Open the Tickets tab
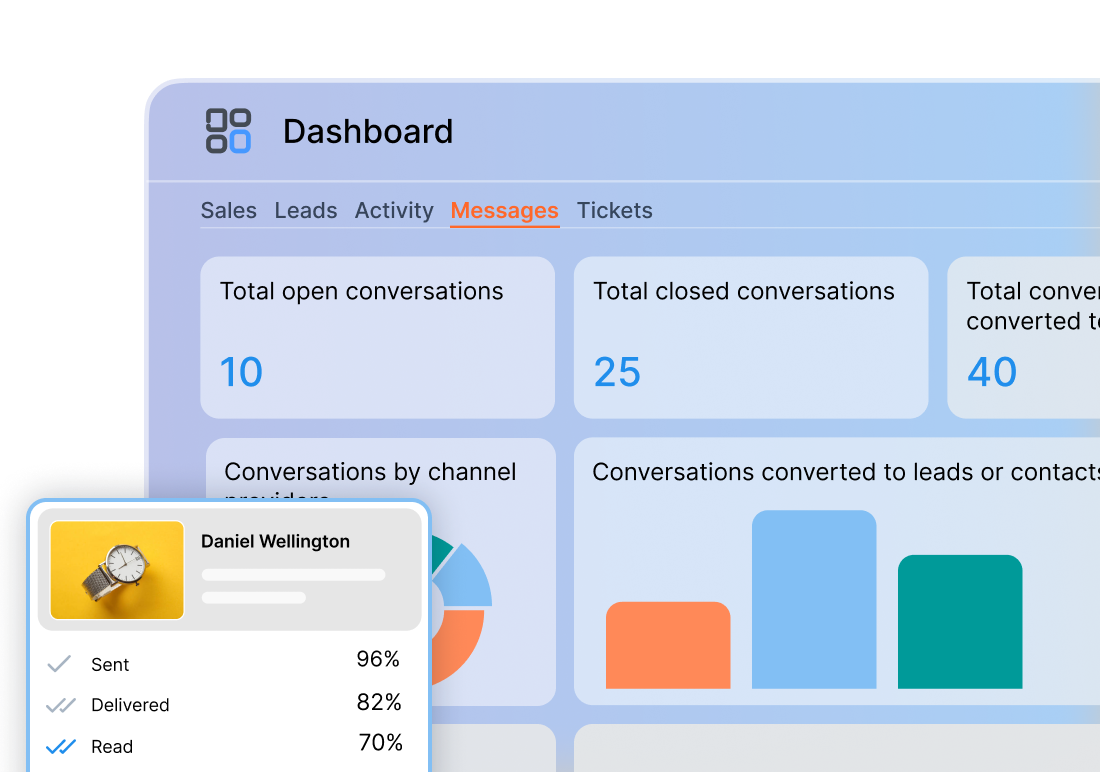Viewport: 1100px width, 772px height. [614, 210]
